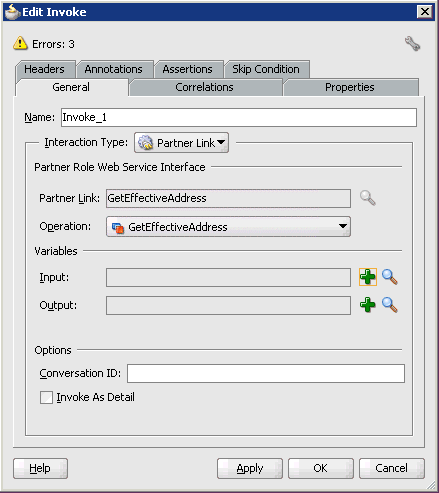Focus the Name field containing Invoke_1
This screenshot has width=439, height=493.
tap(239, 117)
